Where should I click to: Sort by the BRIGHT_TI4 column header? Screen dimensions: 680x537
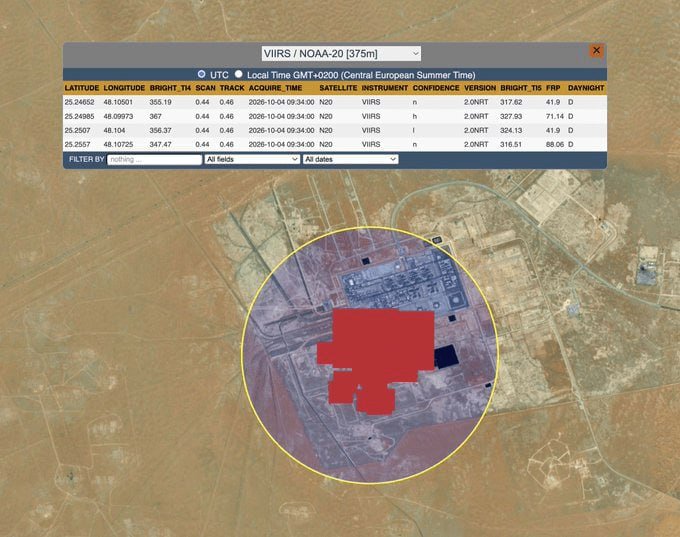tap(170, 88)
